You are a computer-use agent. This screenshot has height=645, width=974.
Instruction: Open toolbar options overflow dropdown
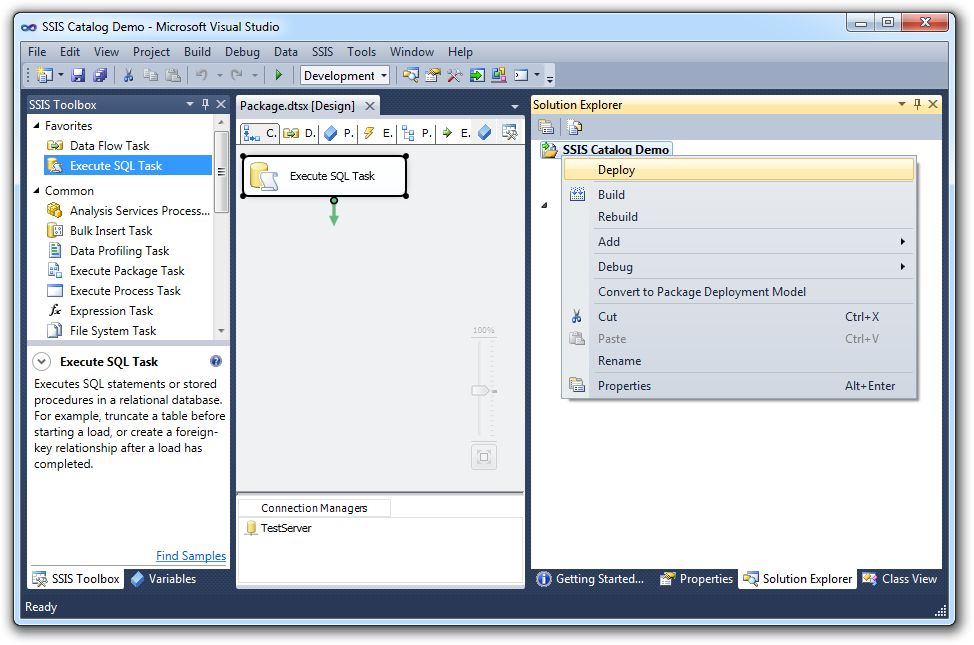pyautogui.click(x=550, y=77)
